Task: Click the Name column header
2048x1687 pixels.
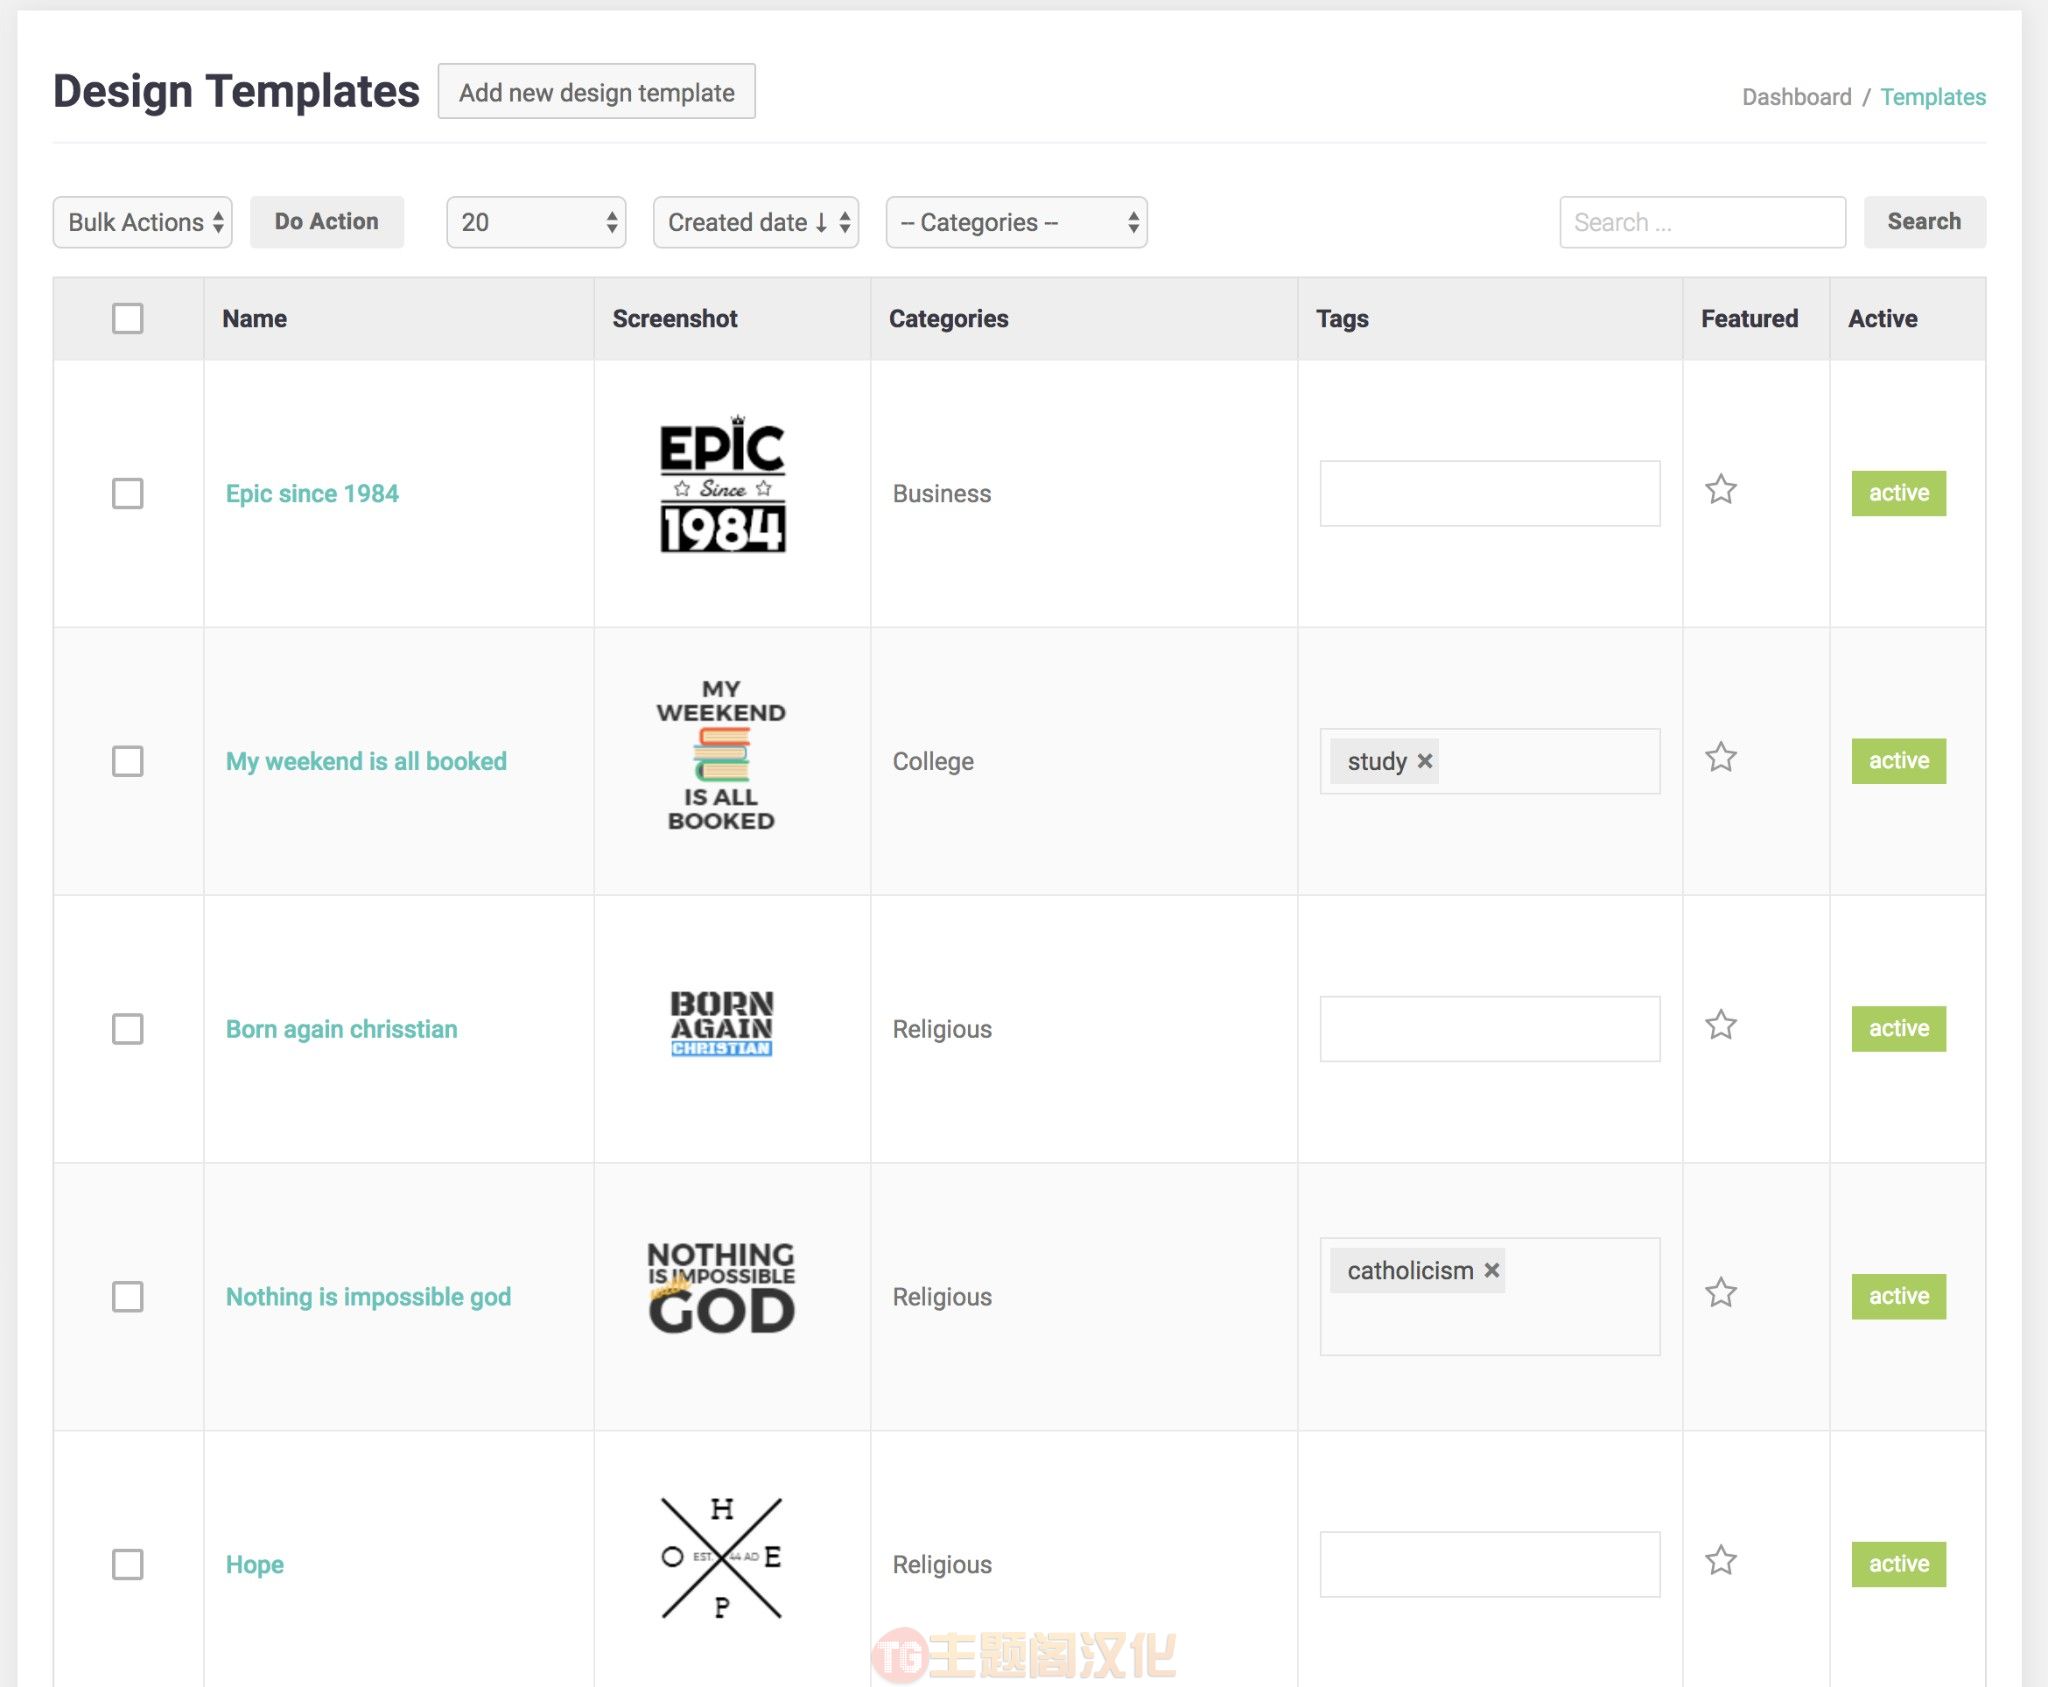Action: (254, 318)
